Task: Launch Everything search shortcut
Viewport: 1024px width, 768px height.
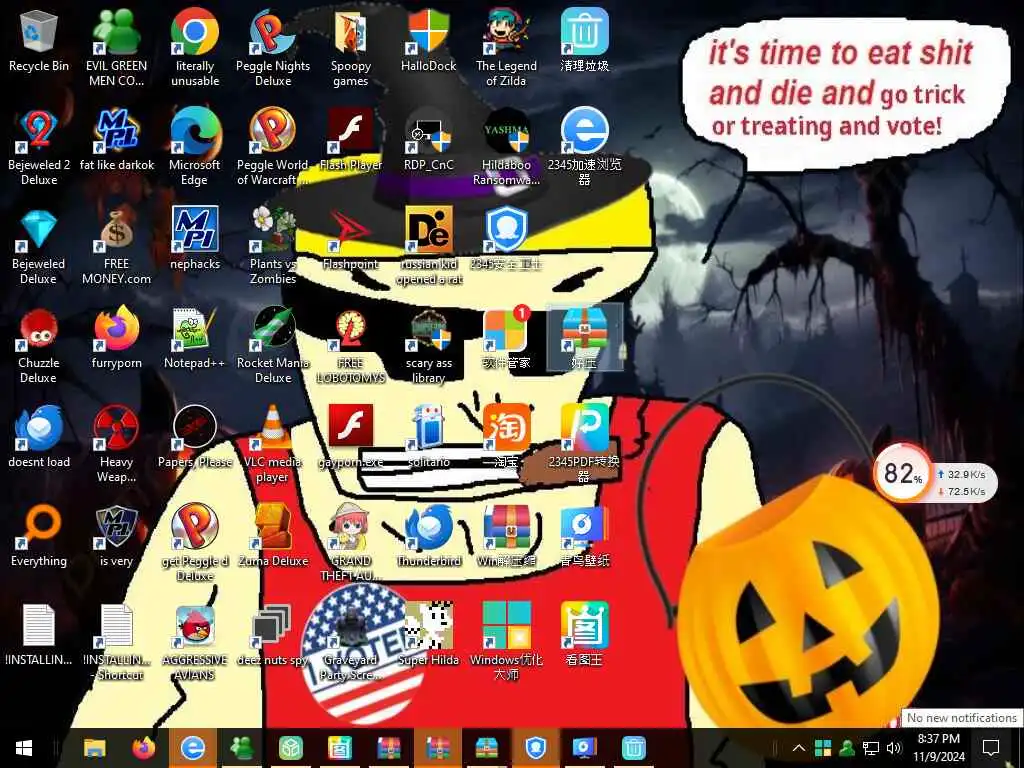Action: click(39, 536)
